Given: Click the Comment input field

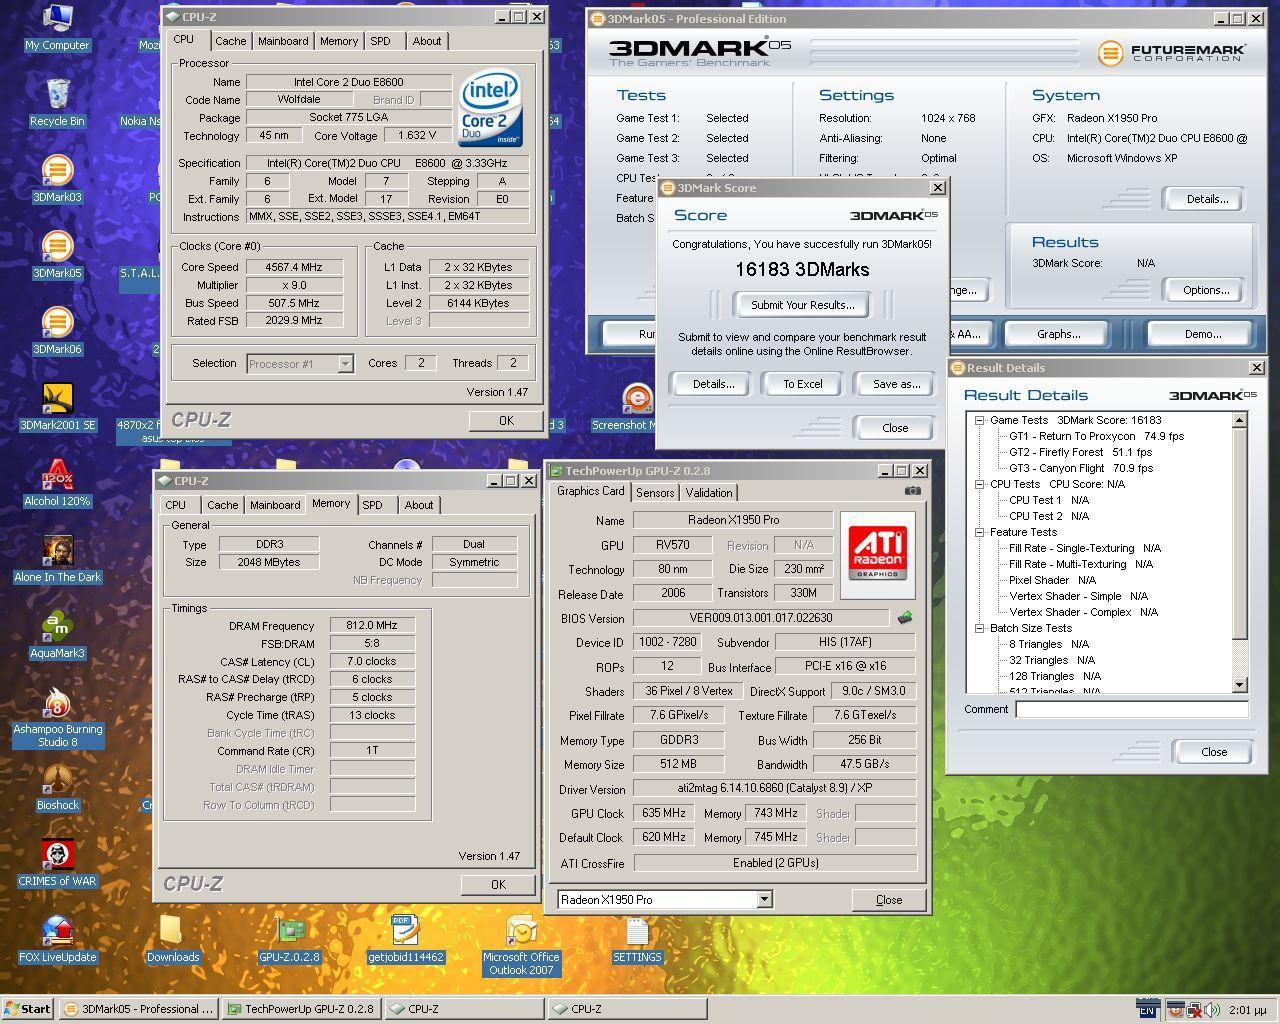Looking at the screenshot, I should (1132, 709).
